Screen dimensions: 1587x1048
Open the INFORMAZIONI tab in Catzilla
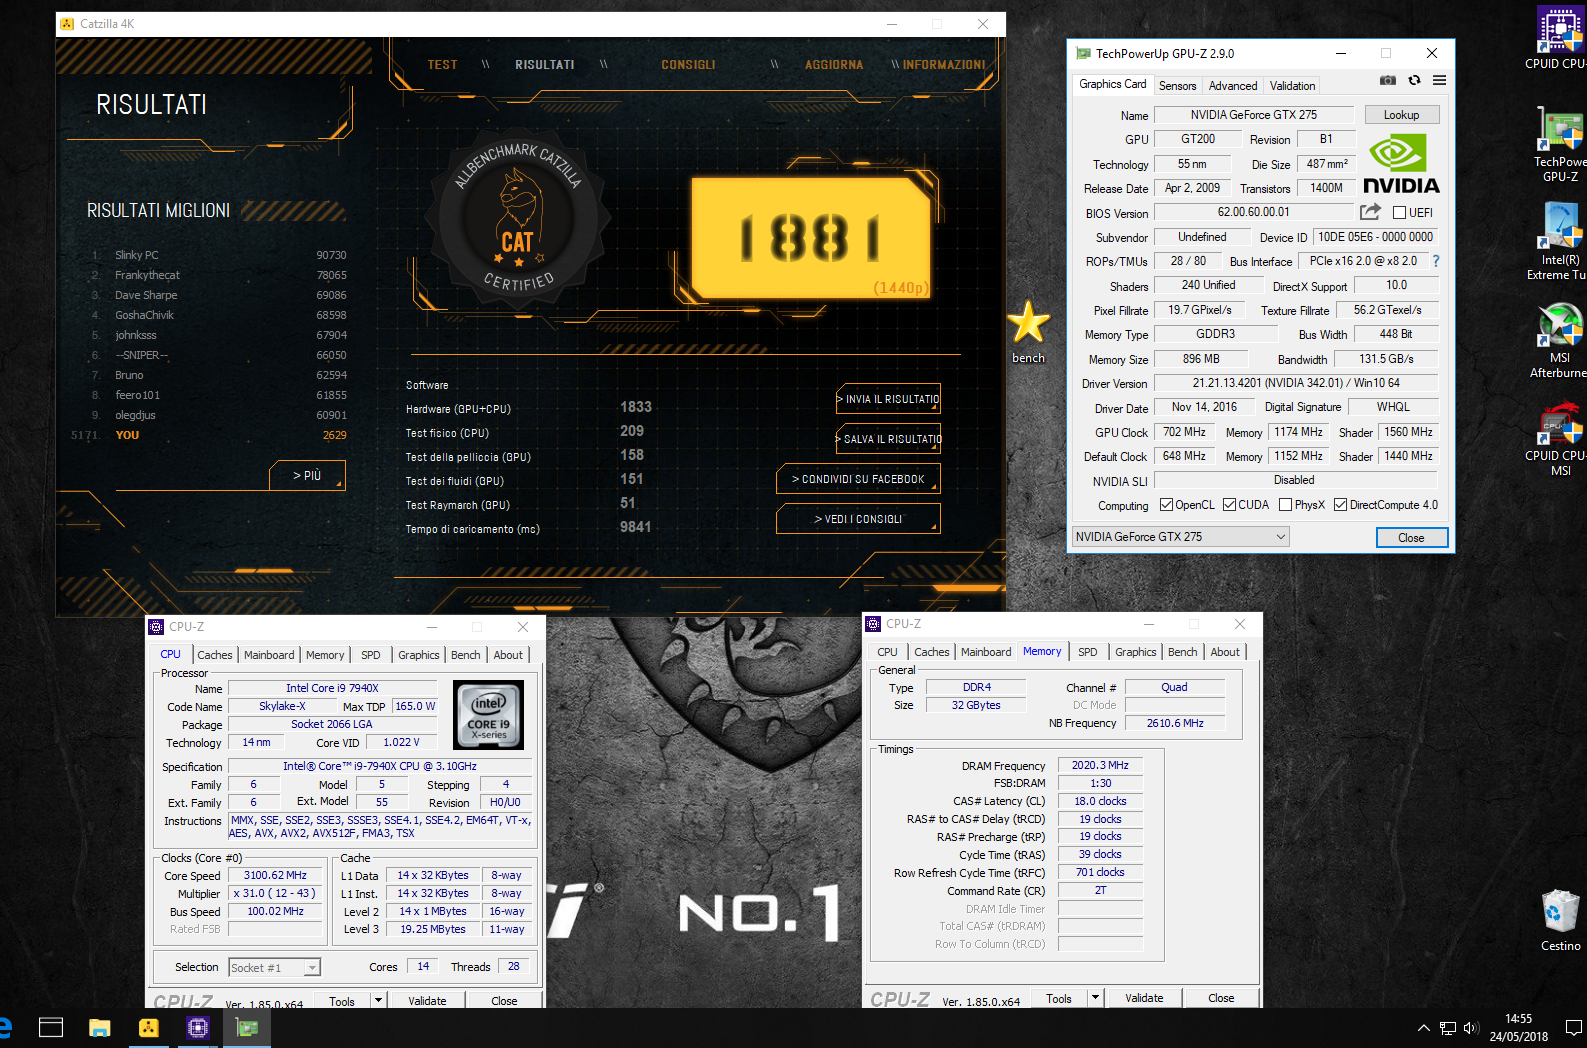coord(943,65)
